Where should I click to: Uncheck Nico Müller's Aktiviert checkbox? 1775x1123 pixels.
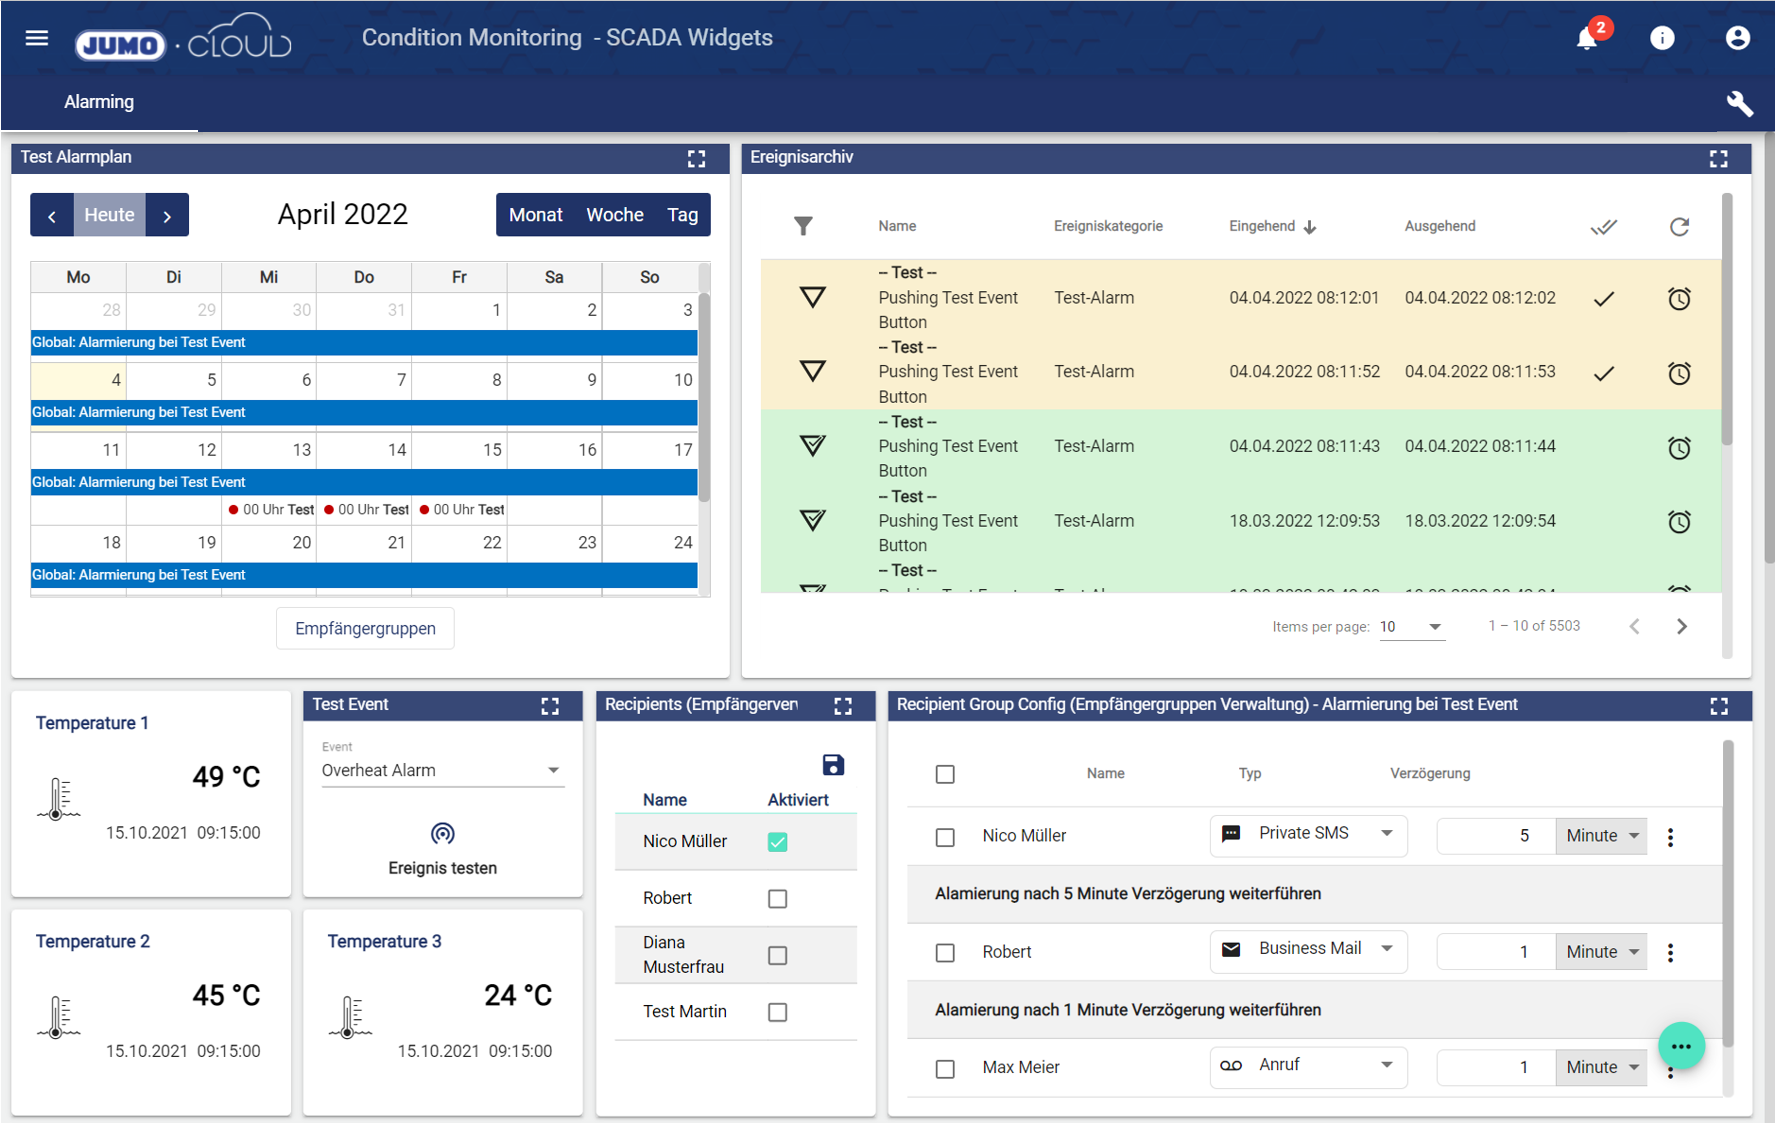777,842
